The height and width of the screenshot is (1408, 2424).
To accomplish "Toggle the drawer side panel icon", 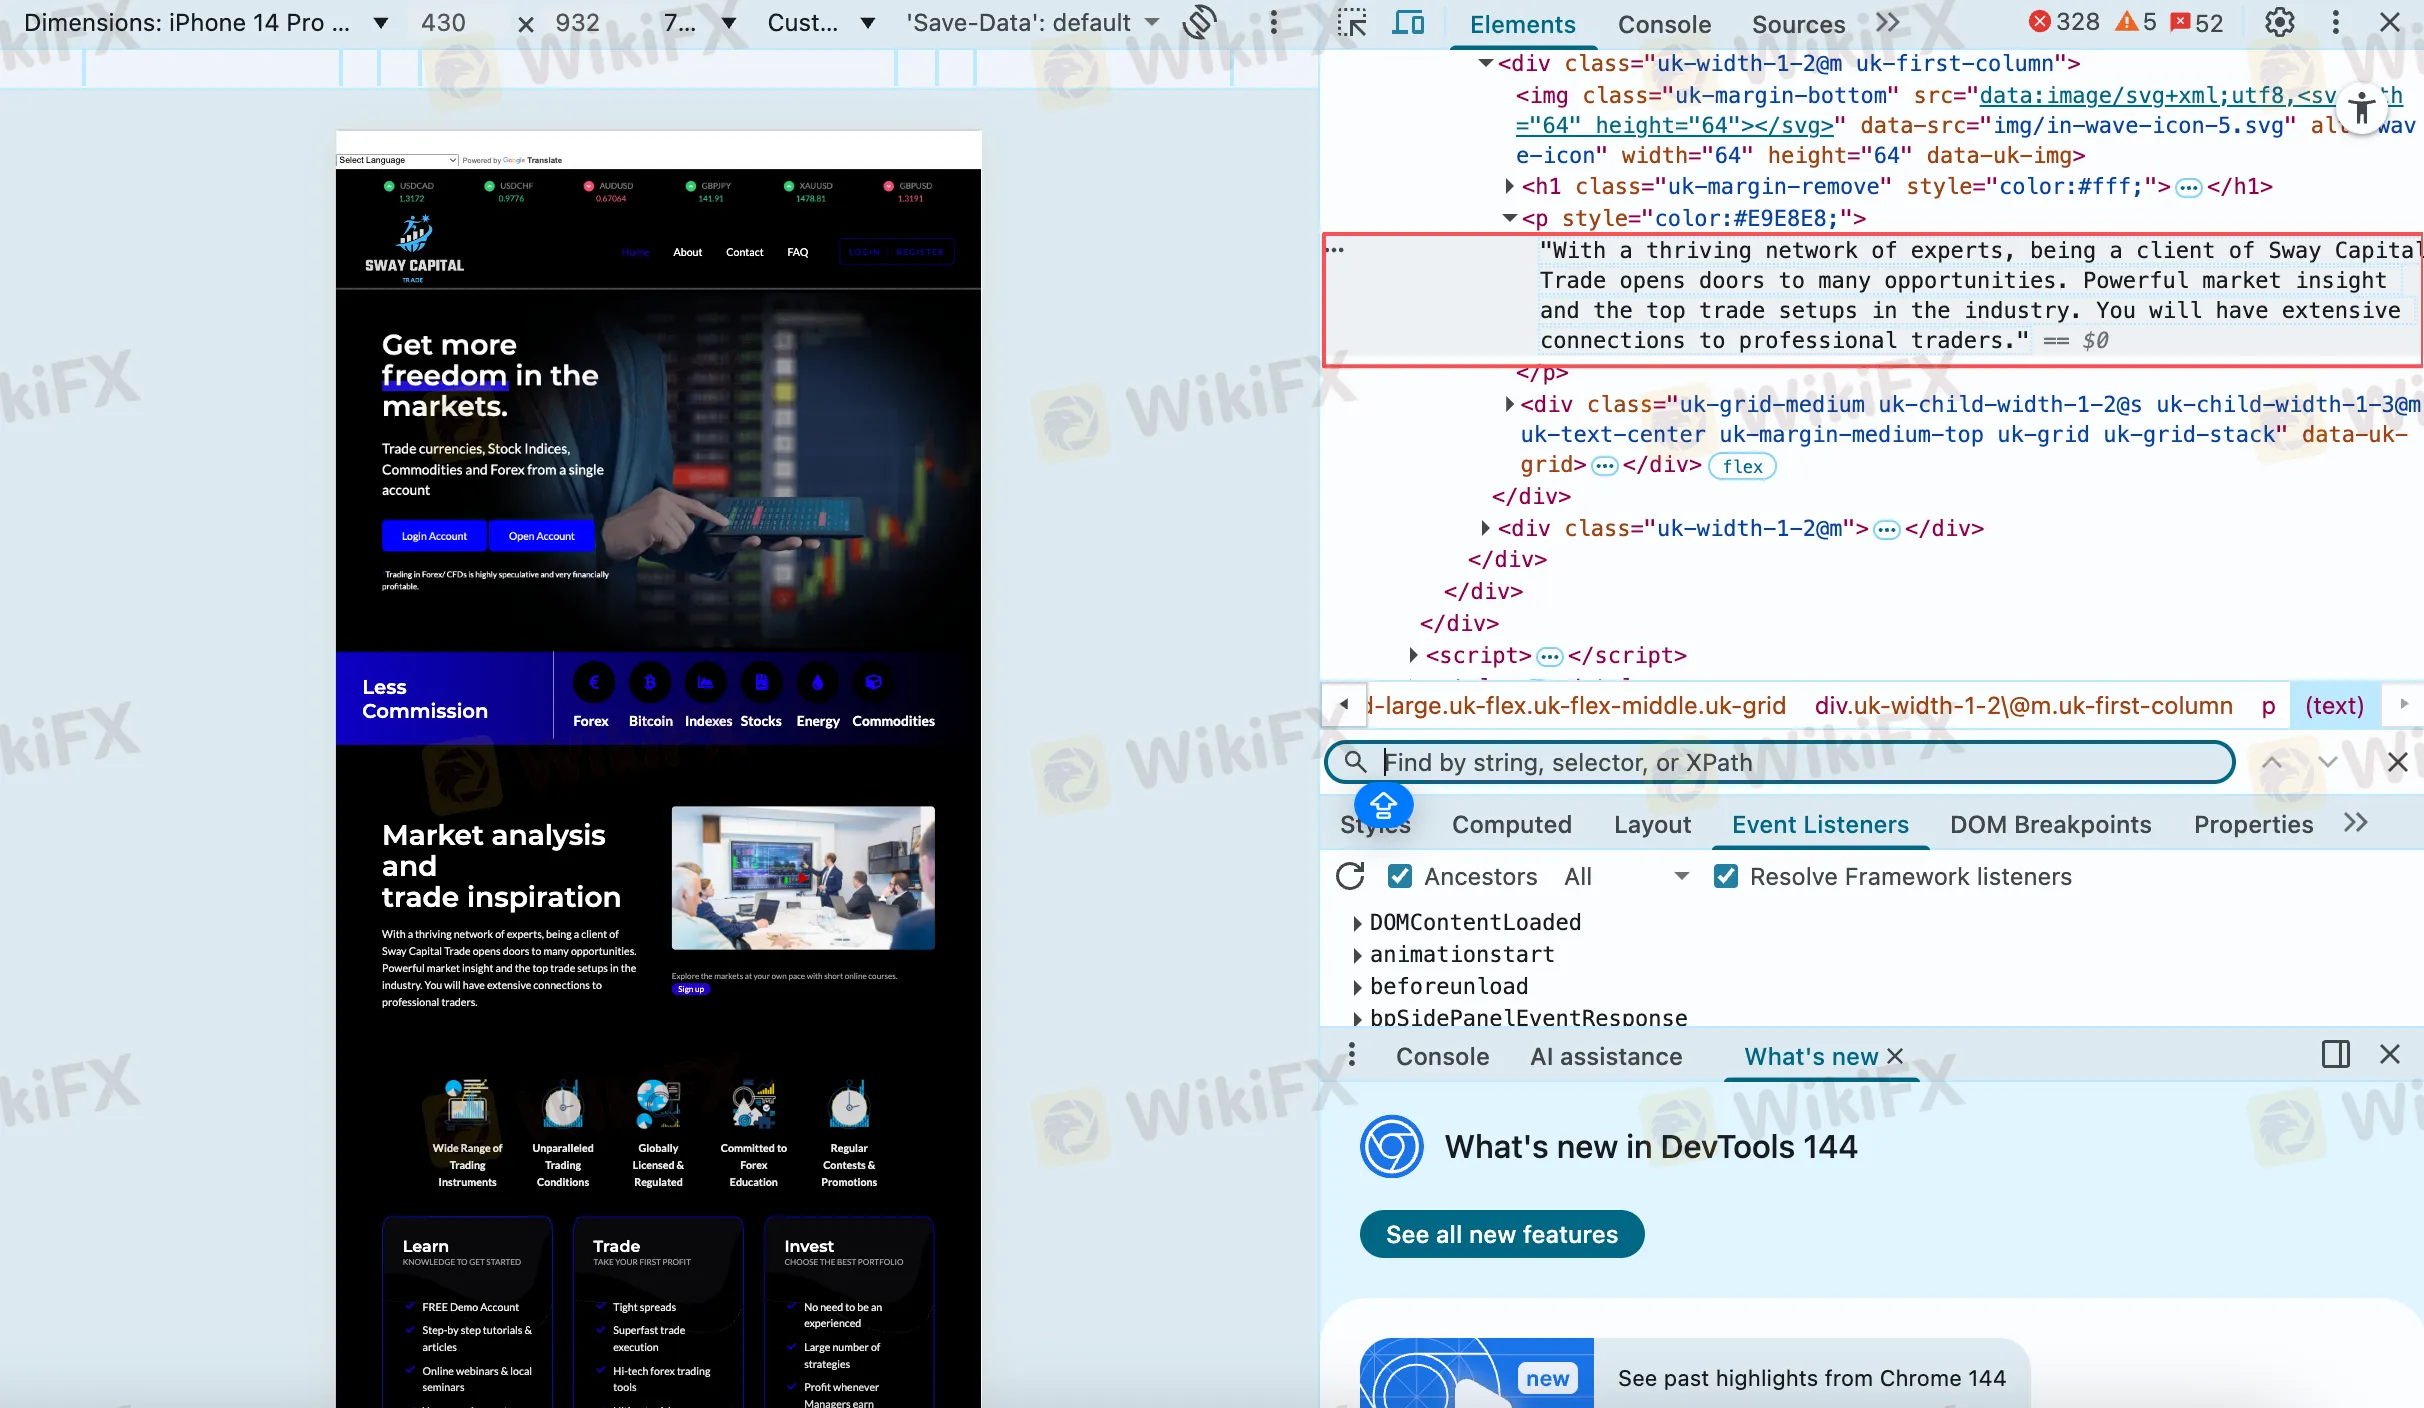I will [2335, 1054].
